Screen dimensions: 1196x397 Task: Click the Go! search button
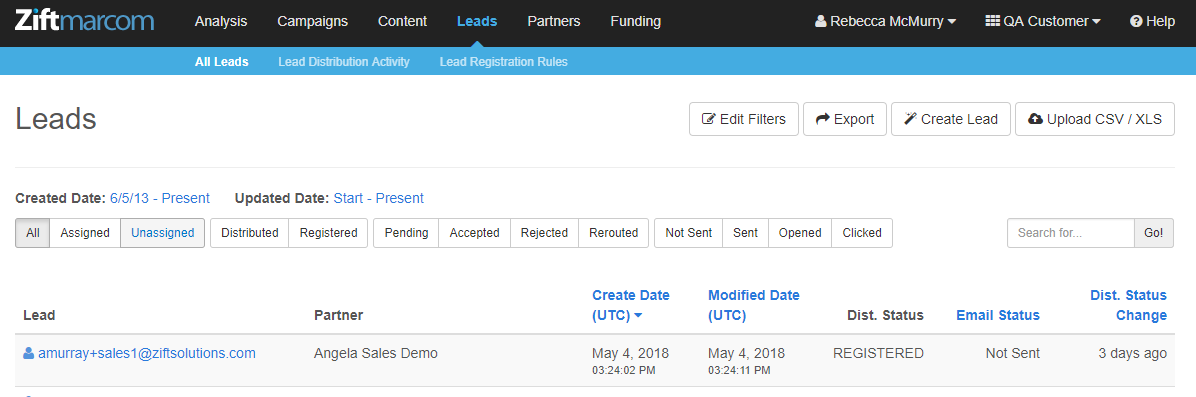point(1154,233)
